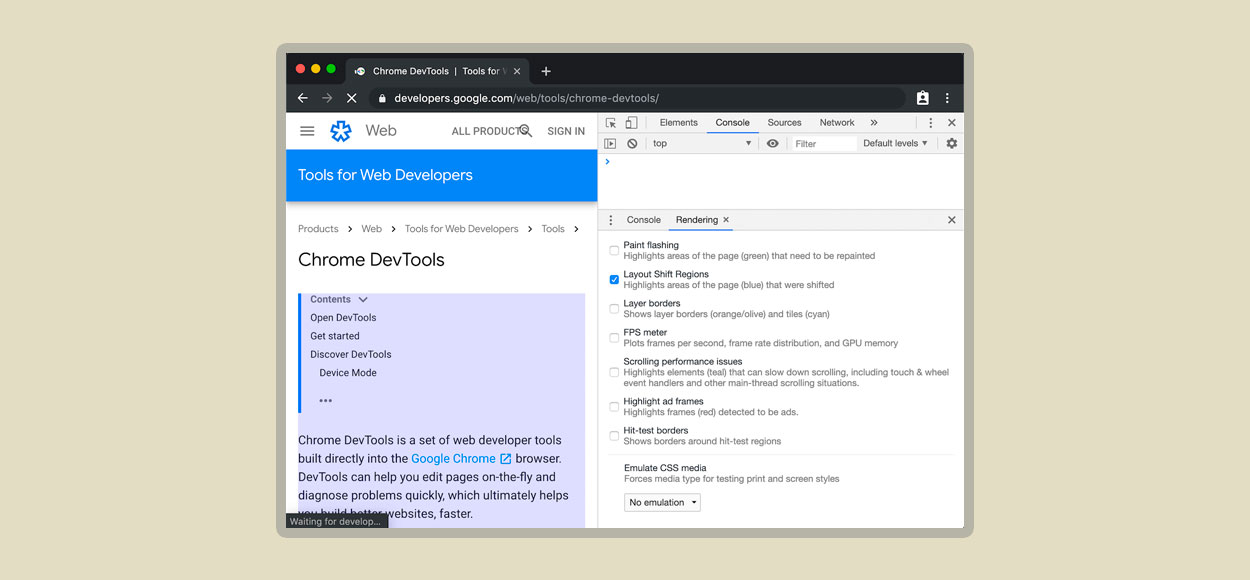The width and height of the screenshot is (1250, 580).
Task: Click the SIGN IN button
Action: [566, 131]
